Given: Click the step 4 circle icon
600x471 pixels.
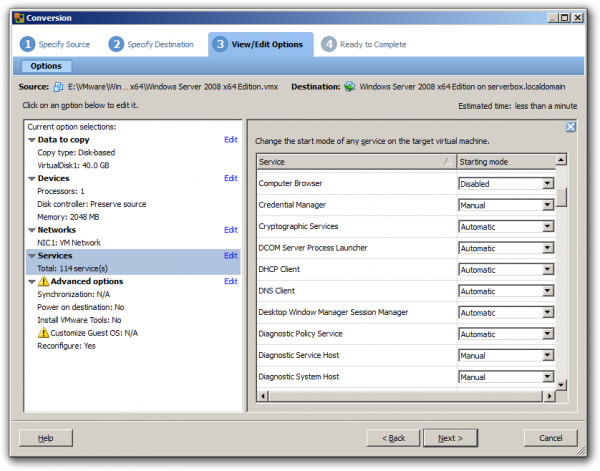Looking at the screenshot, I should (329, 44).
